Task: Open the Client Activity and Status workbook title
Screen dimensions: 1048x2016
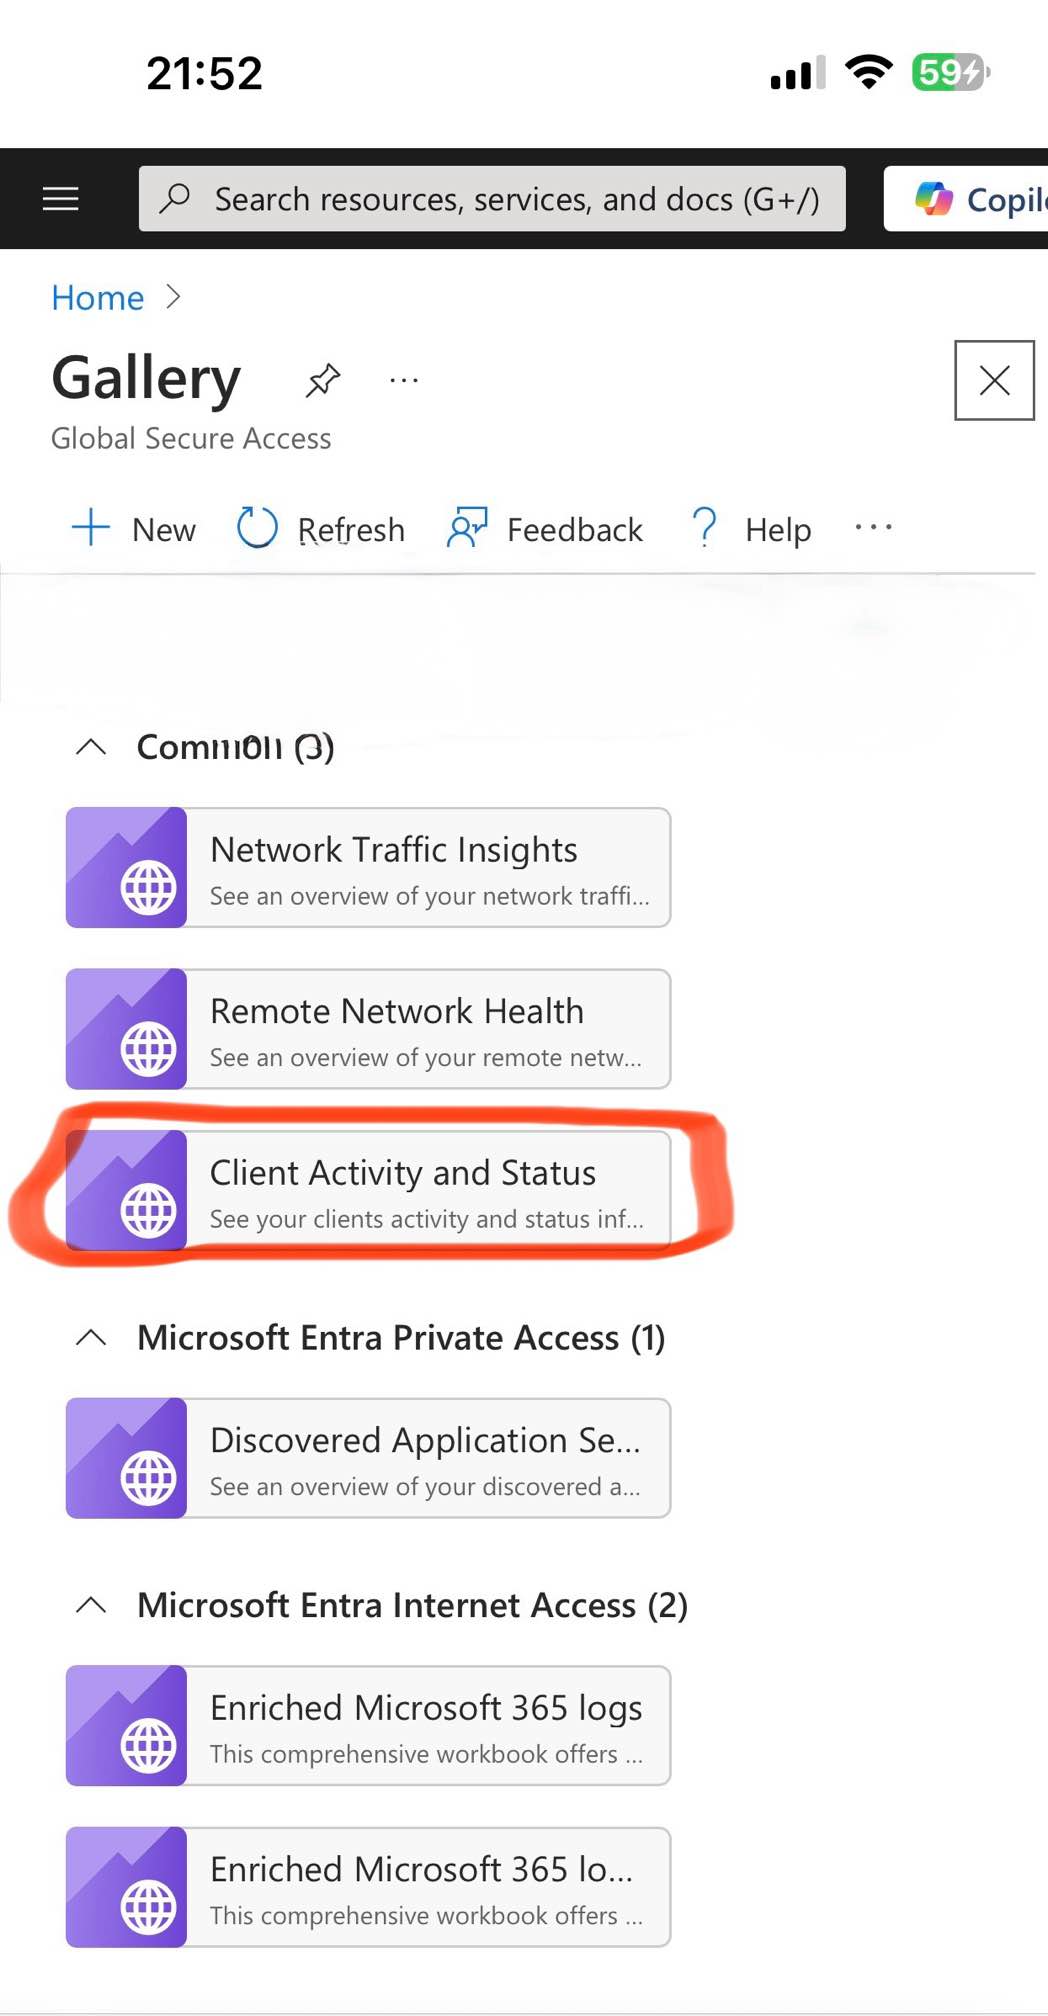Action: click(x=403, y=1173)
